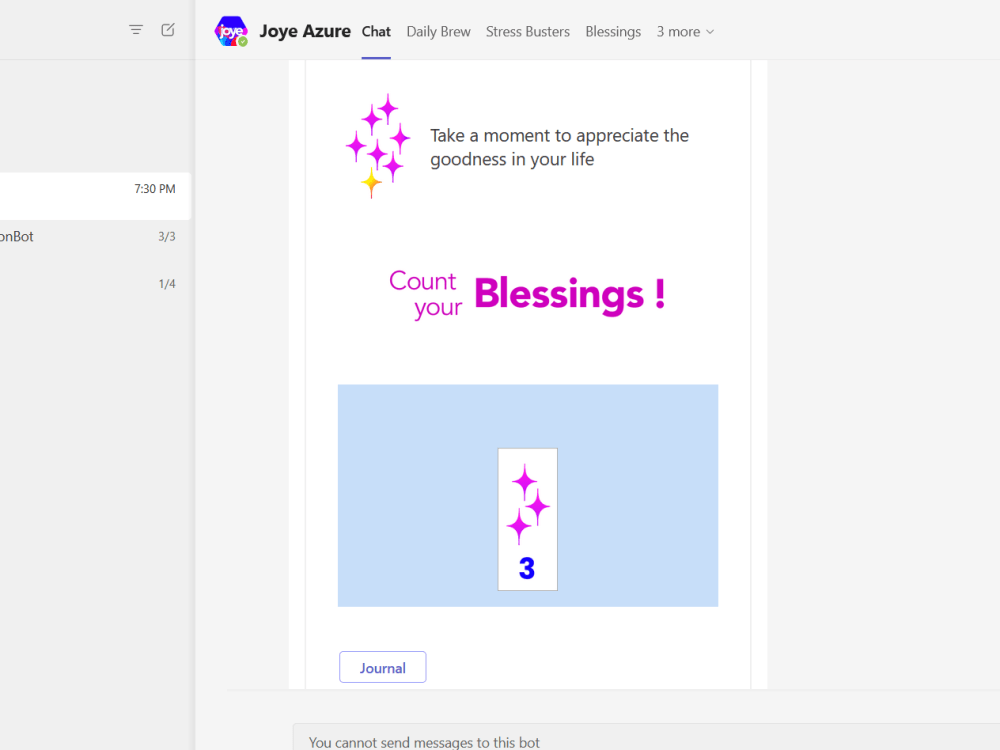Open the chat ending in 'onBot' dated 3/3
This screenshot has height=750, width=1000.
pyautogui.click(x=95, y=237)
